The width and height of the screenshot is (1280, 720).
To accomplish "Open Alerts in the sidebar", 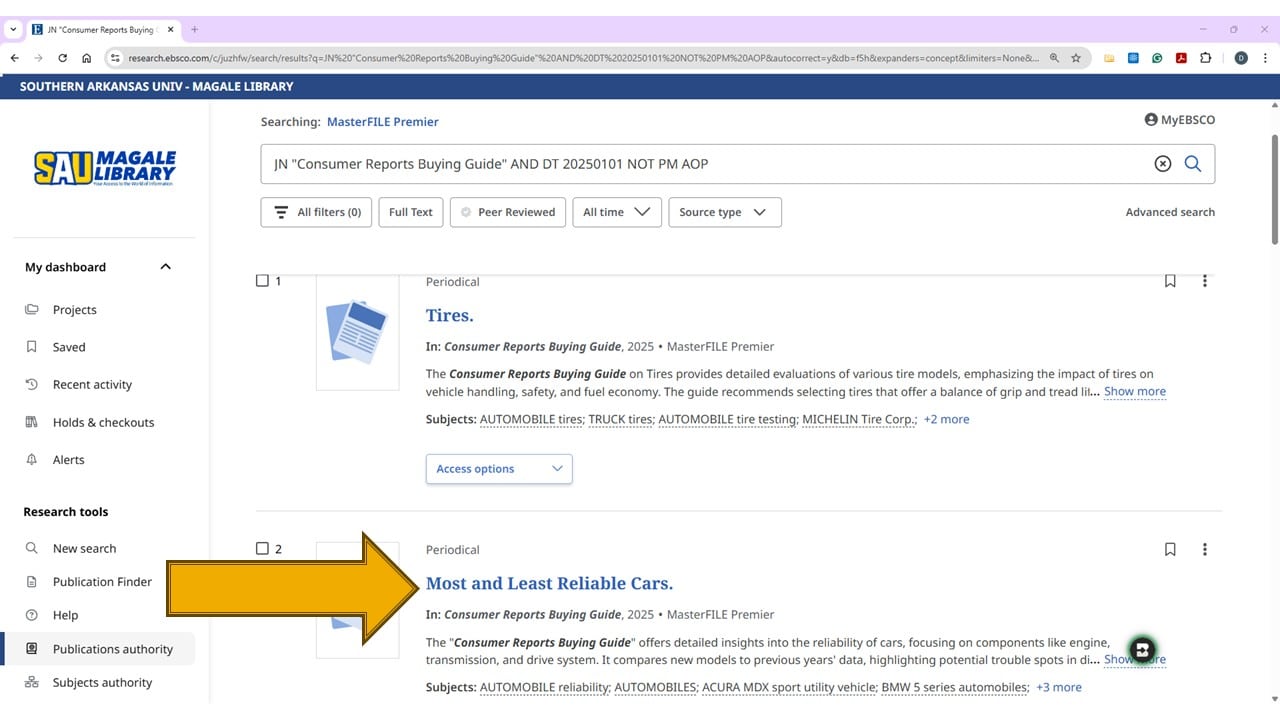I will click(68, 460).
